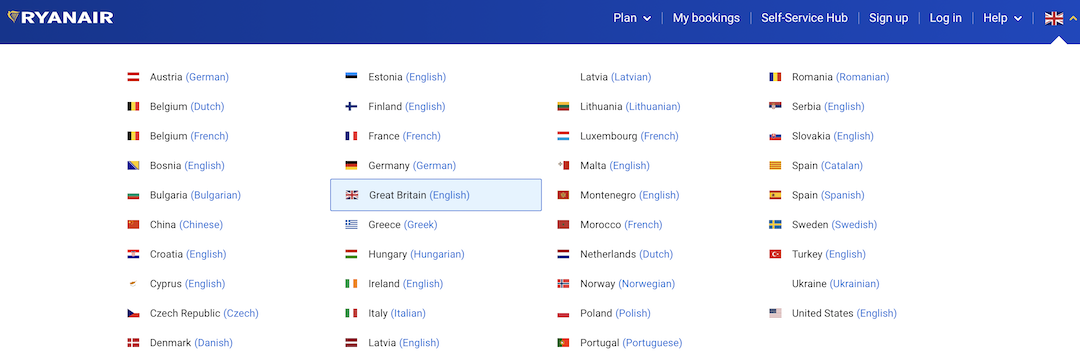The image size is (1080, 364).
Task: Click the Austria flag icon
Action: point(134,77)
